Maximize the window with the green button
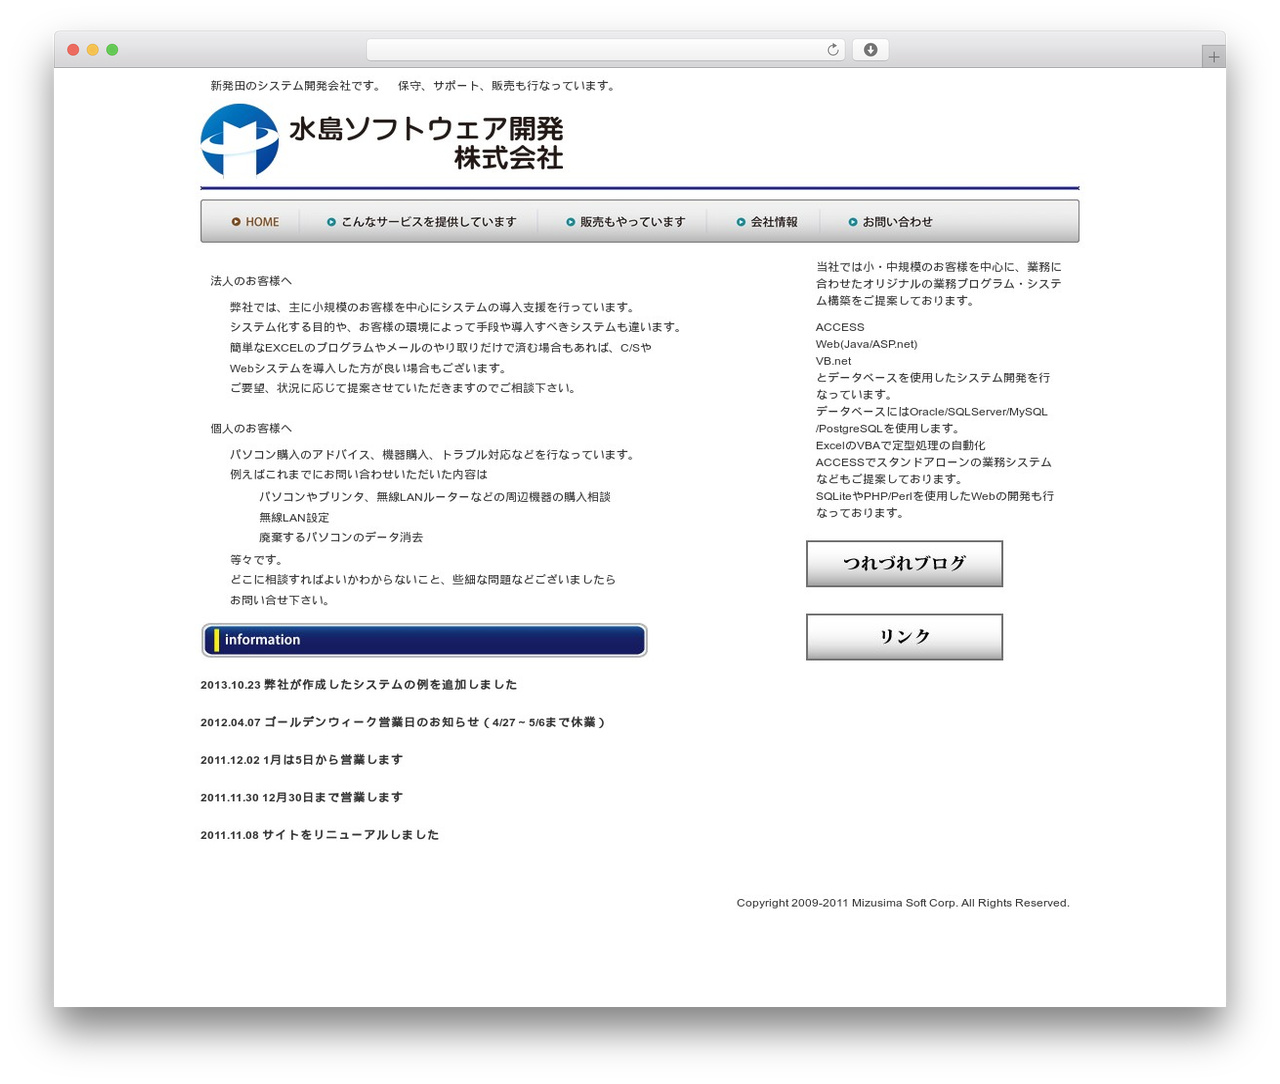The height and width of the screenshot is (1084, 1280). [x=112, y=50]
